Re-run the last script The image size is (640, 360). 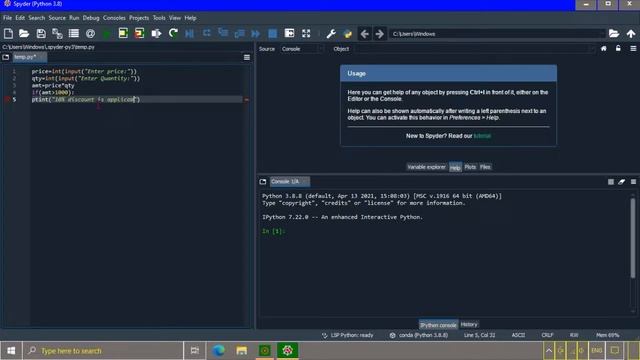[x=173, y=33]
